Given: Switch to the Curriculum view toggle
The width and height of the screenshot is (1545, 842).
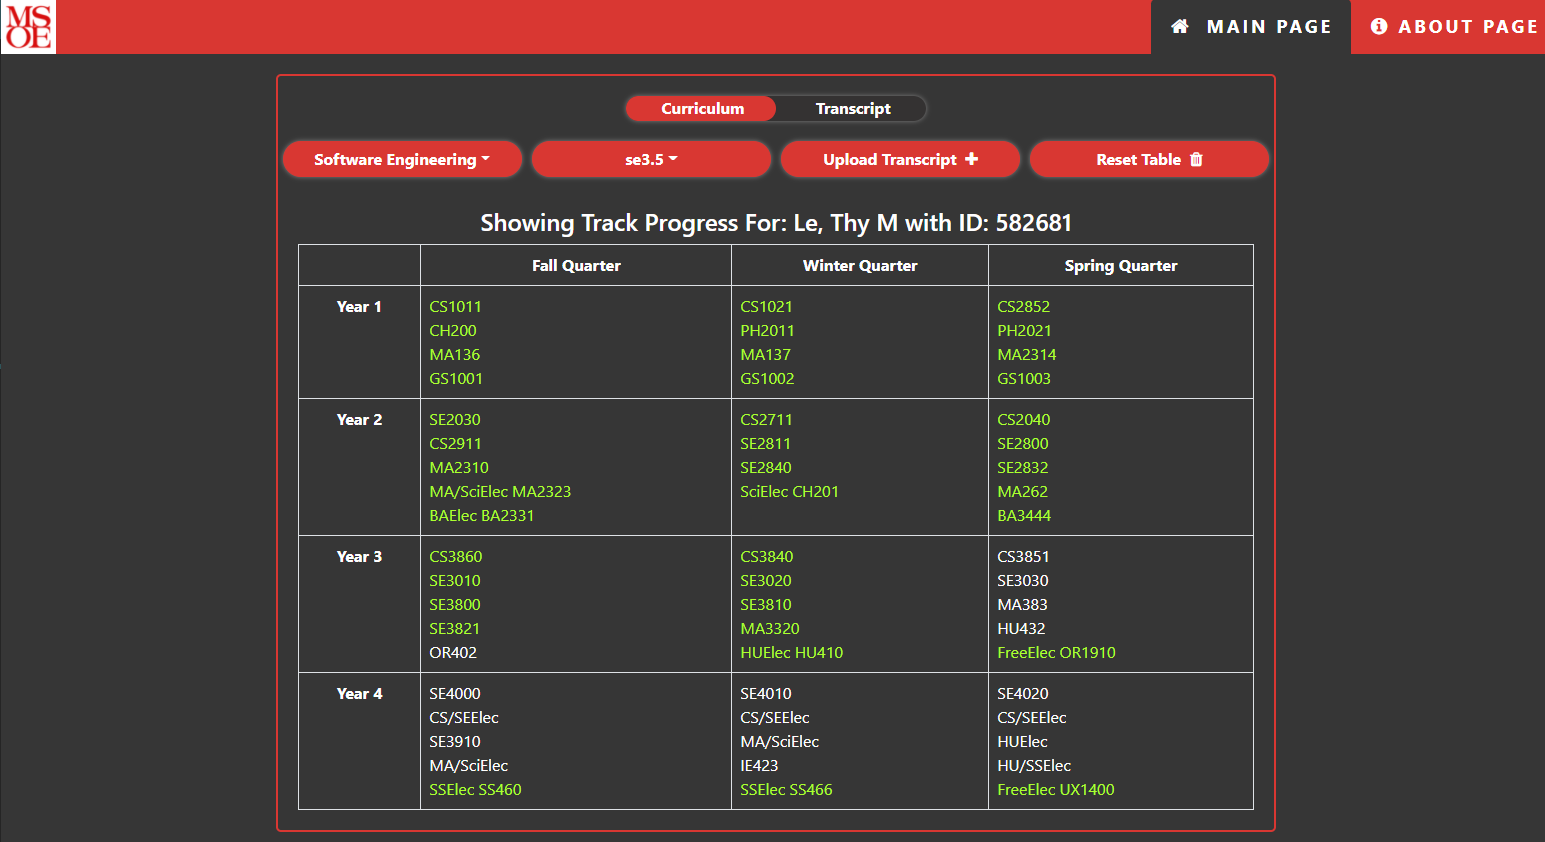Looking at the screenshot, I should pos(702,109).
